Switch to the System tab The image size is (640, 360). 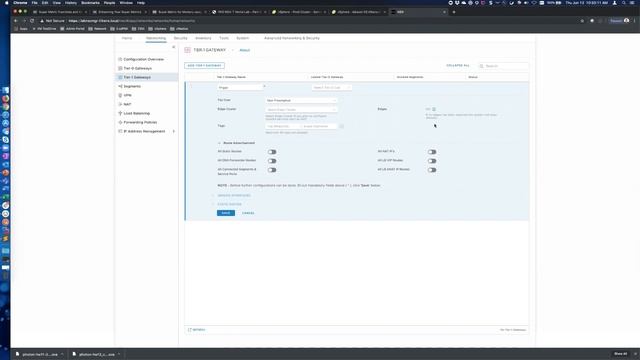coord(242,38)
